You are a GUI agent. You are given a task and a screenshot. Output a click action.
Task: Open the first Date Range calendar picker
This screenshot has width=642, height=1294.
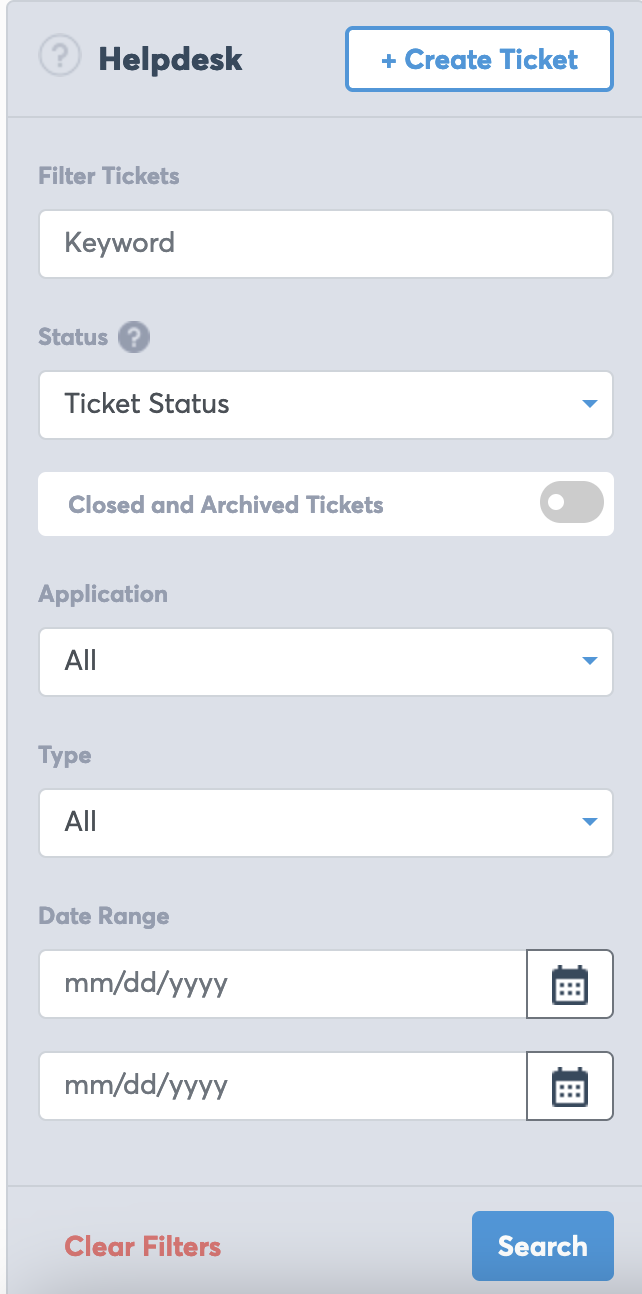[570, 984]
